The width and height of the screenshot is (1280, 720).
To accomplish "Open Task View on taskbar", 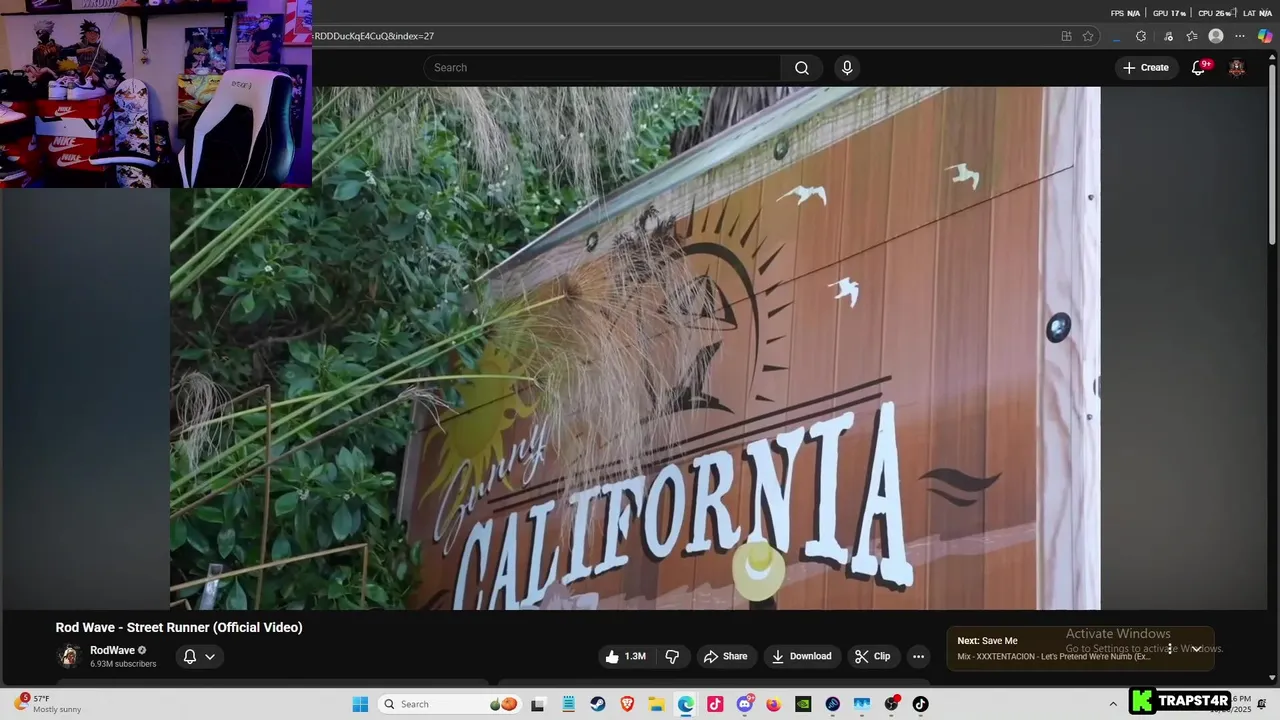I will (x=538, y=704).
